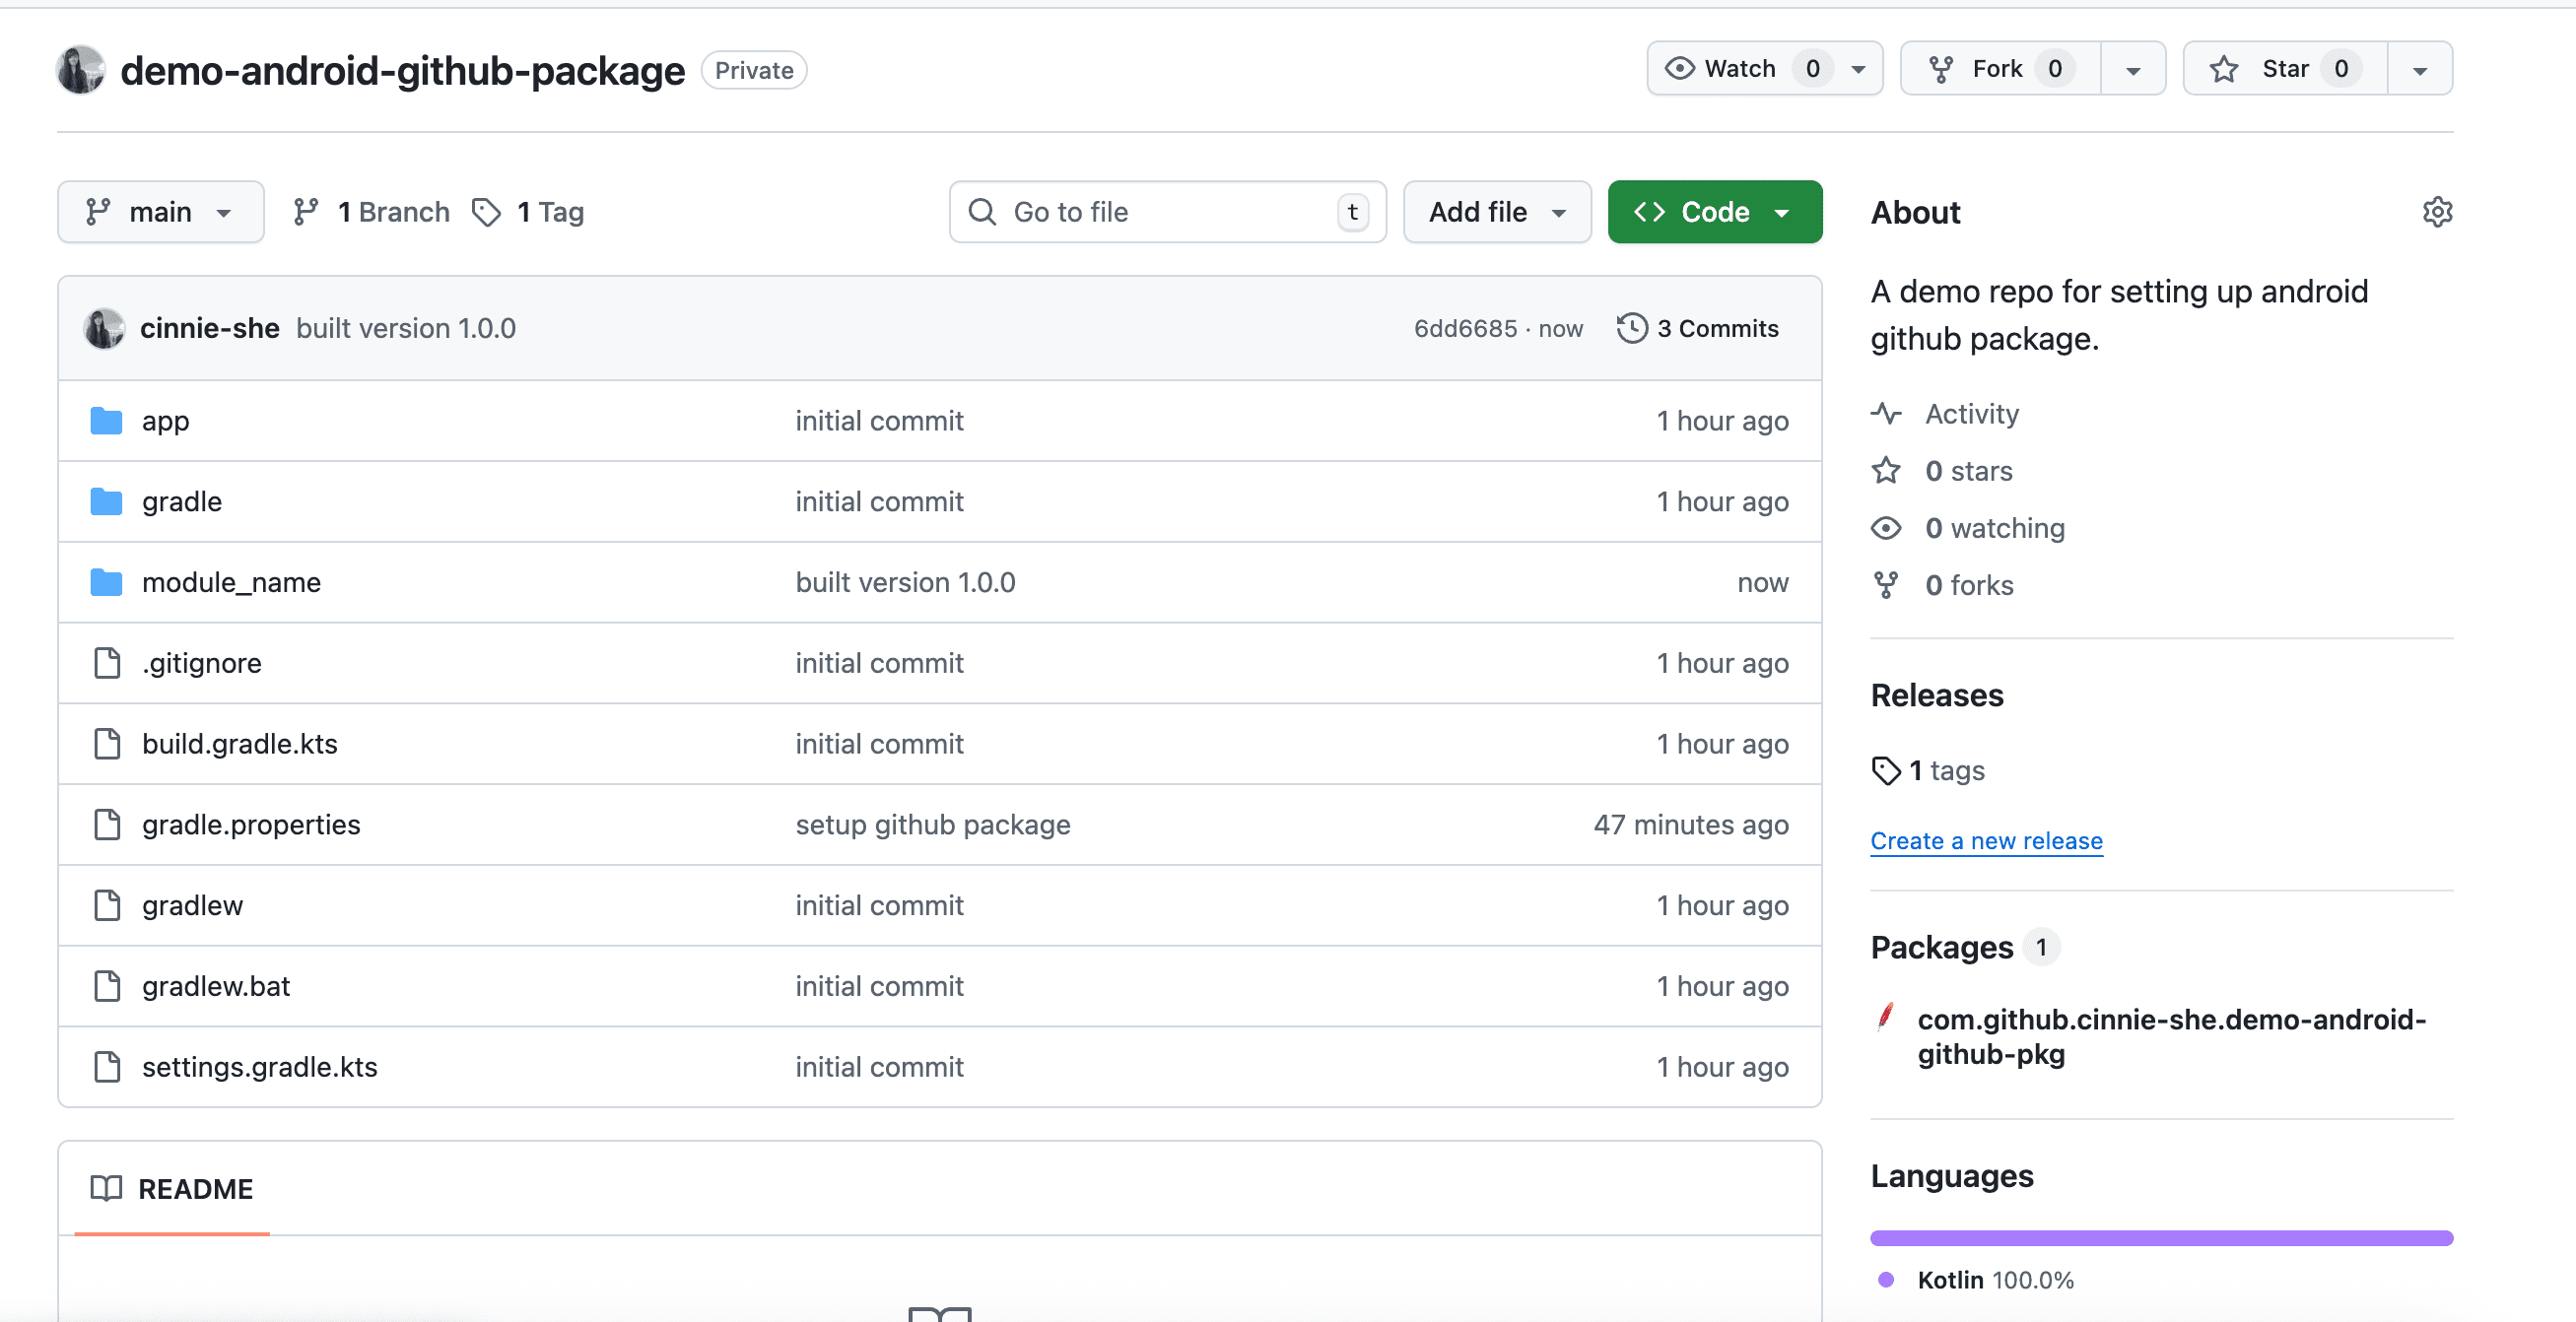Click the package feather icon
2576x1322 pixels.
[1886, 1018]
